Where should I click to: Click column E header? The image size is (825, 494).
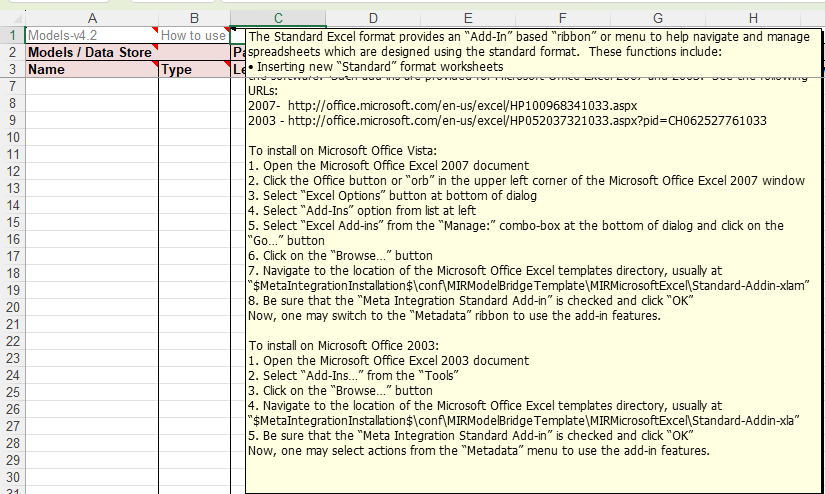[467, 17]
